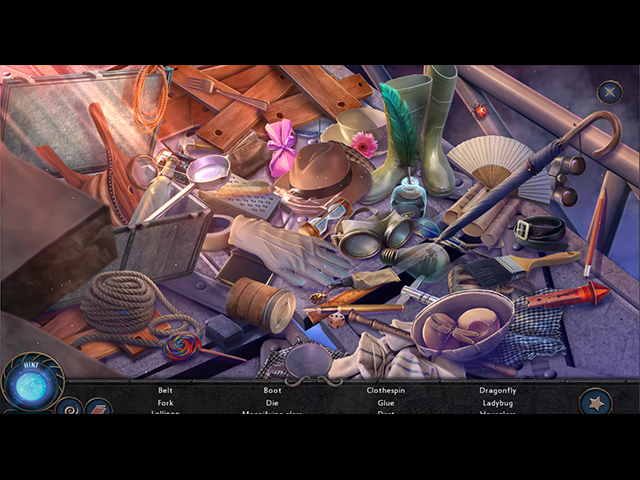Click the brown fedora hat
This screenshot has height=480, width=640.
click(320, 172)
